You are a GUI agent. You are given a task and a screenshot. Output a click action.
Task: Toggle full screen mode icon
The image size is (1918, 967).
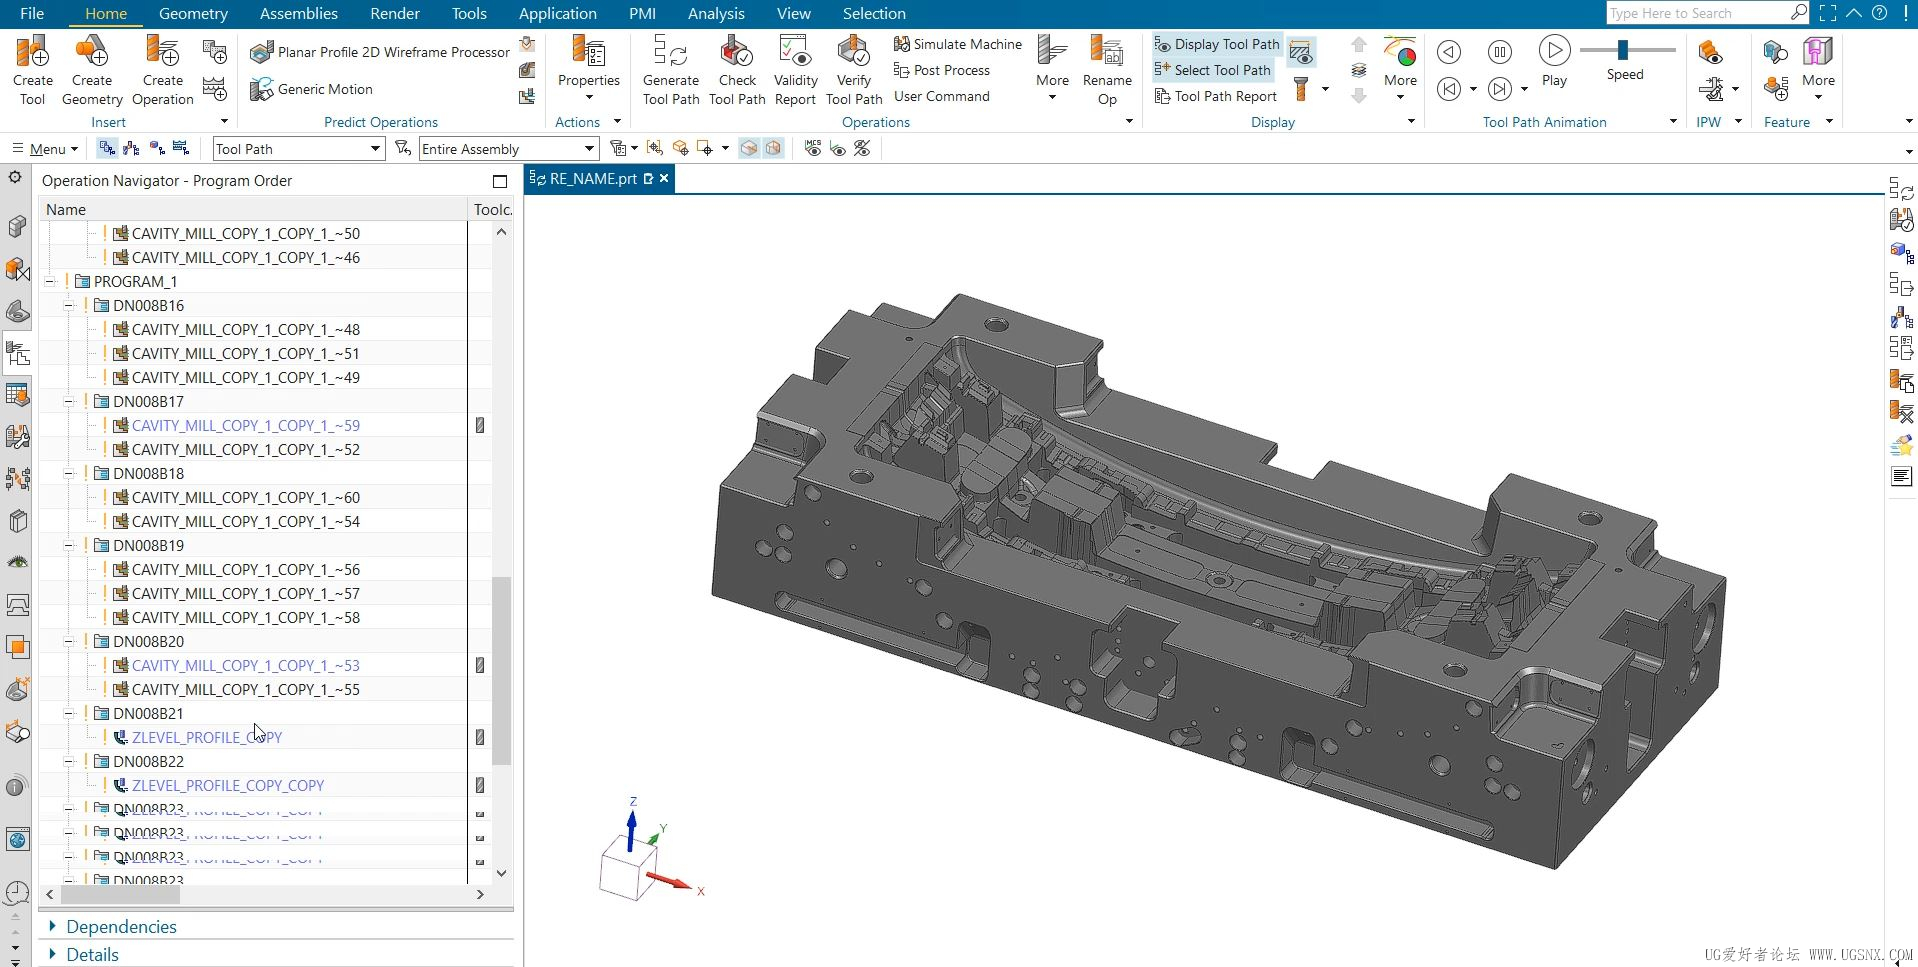coord(1827,13)
